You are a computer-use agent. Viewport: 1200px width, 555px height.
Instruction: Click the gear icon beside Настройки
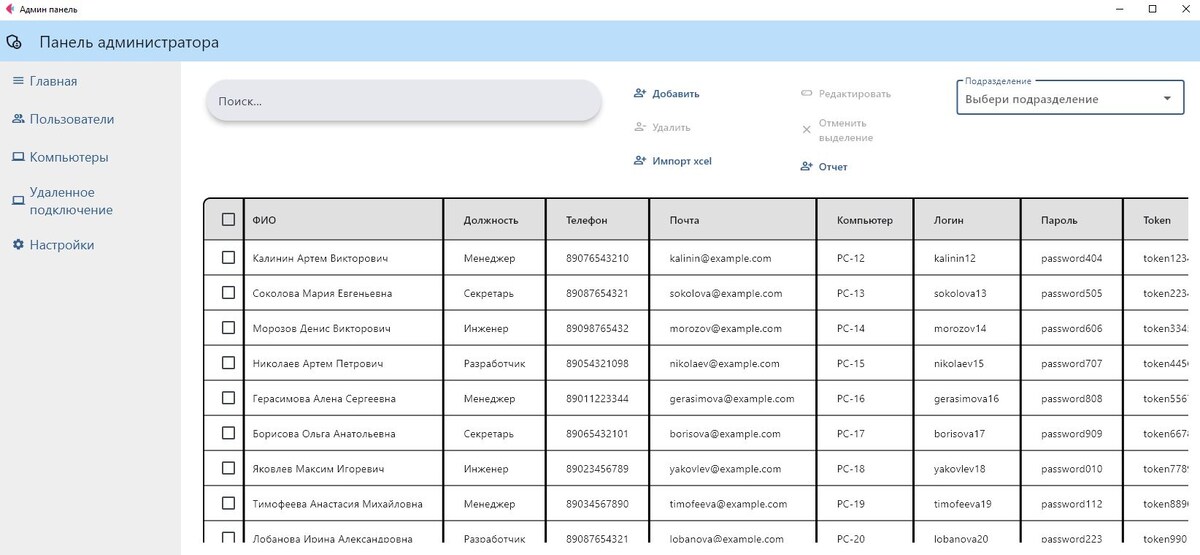tap(18, 244)
